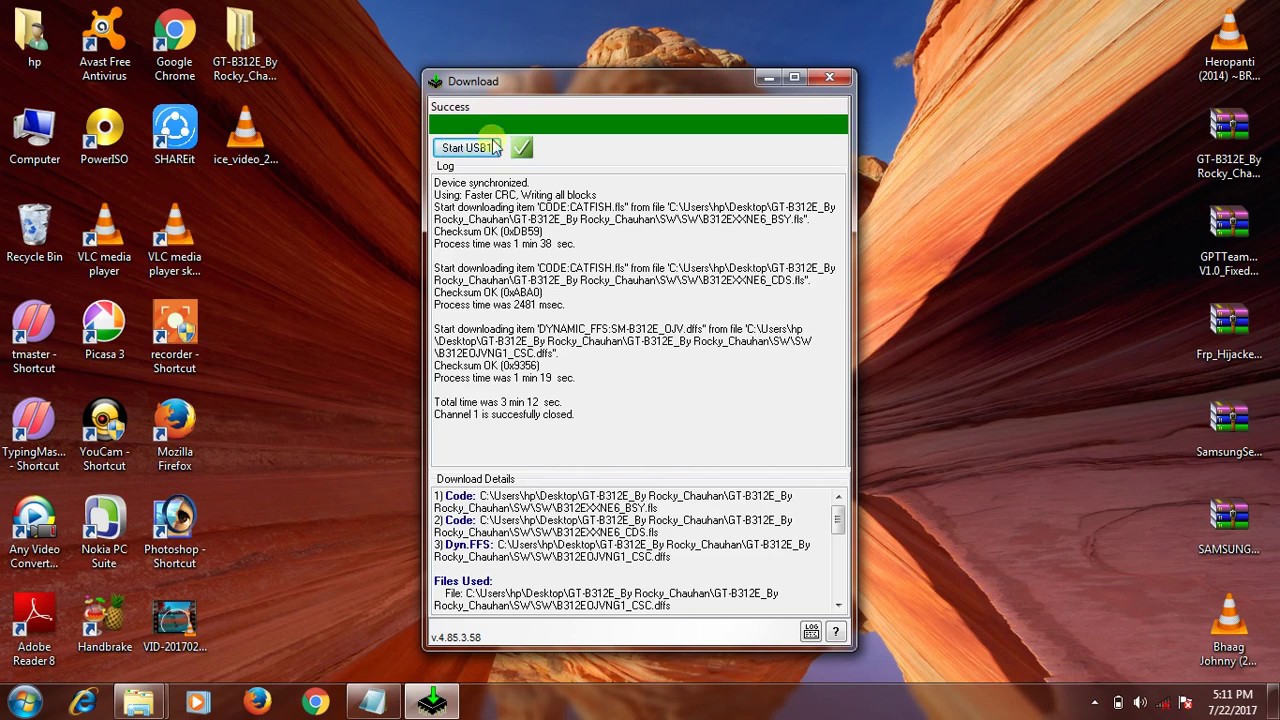Screen dimensions: 1280x720
Task: Select 'VLC media player sk...' desktop shortcut
Action: tap(174, 240)
